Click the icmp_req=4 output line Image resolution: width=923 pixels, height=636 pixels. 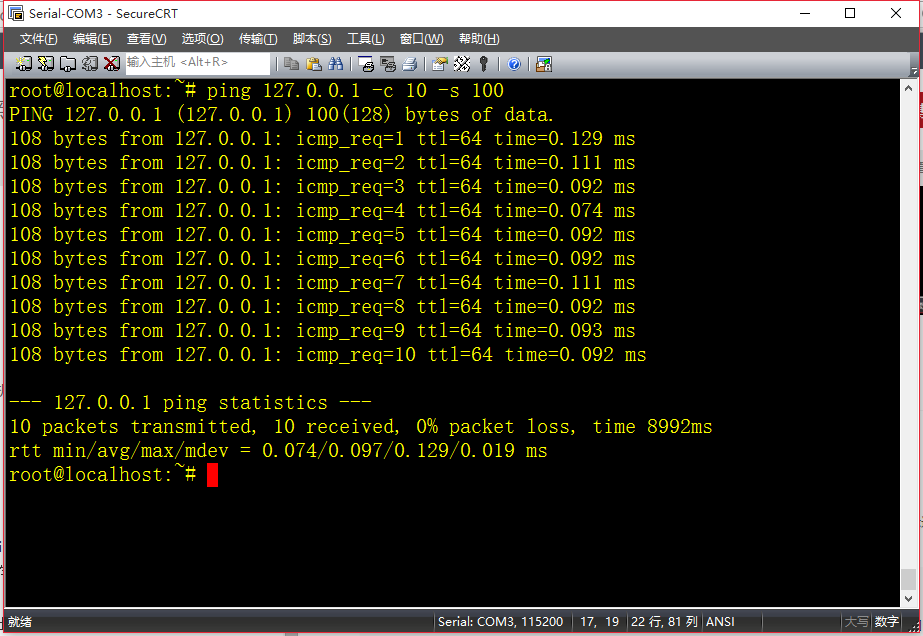(x=323, y=211)
